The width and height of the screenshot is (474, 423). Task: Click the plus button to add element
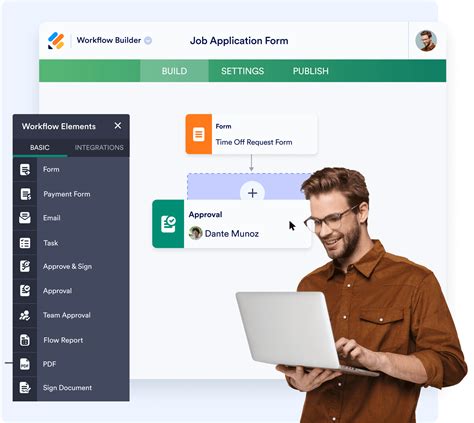[x=252, y=192]
